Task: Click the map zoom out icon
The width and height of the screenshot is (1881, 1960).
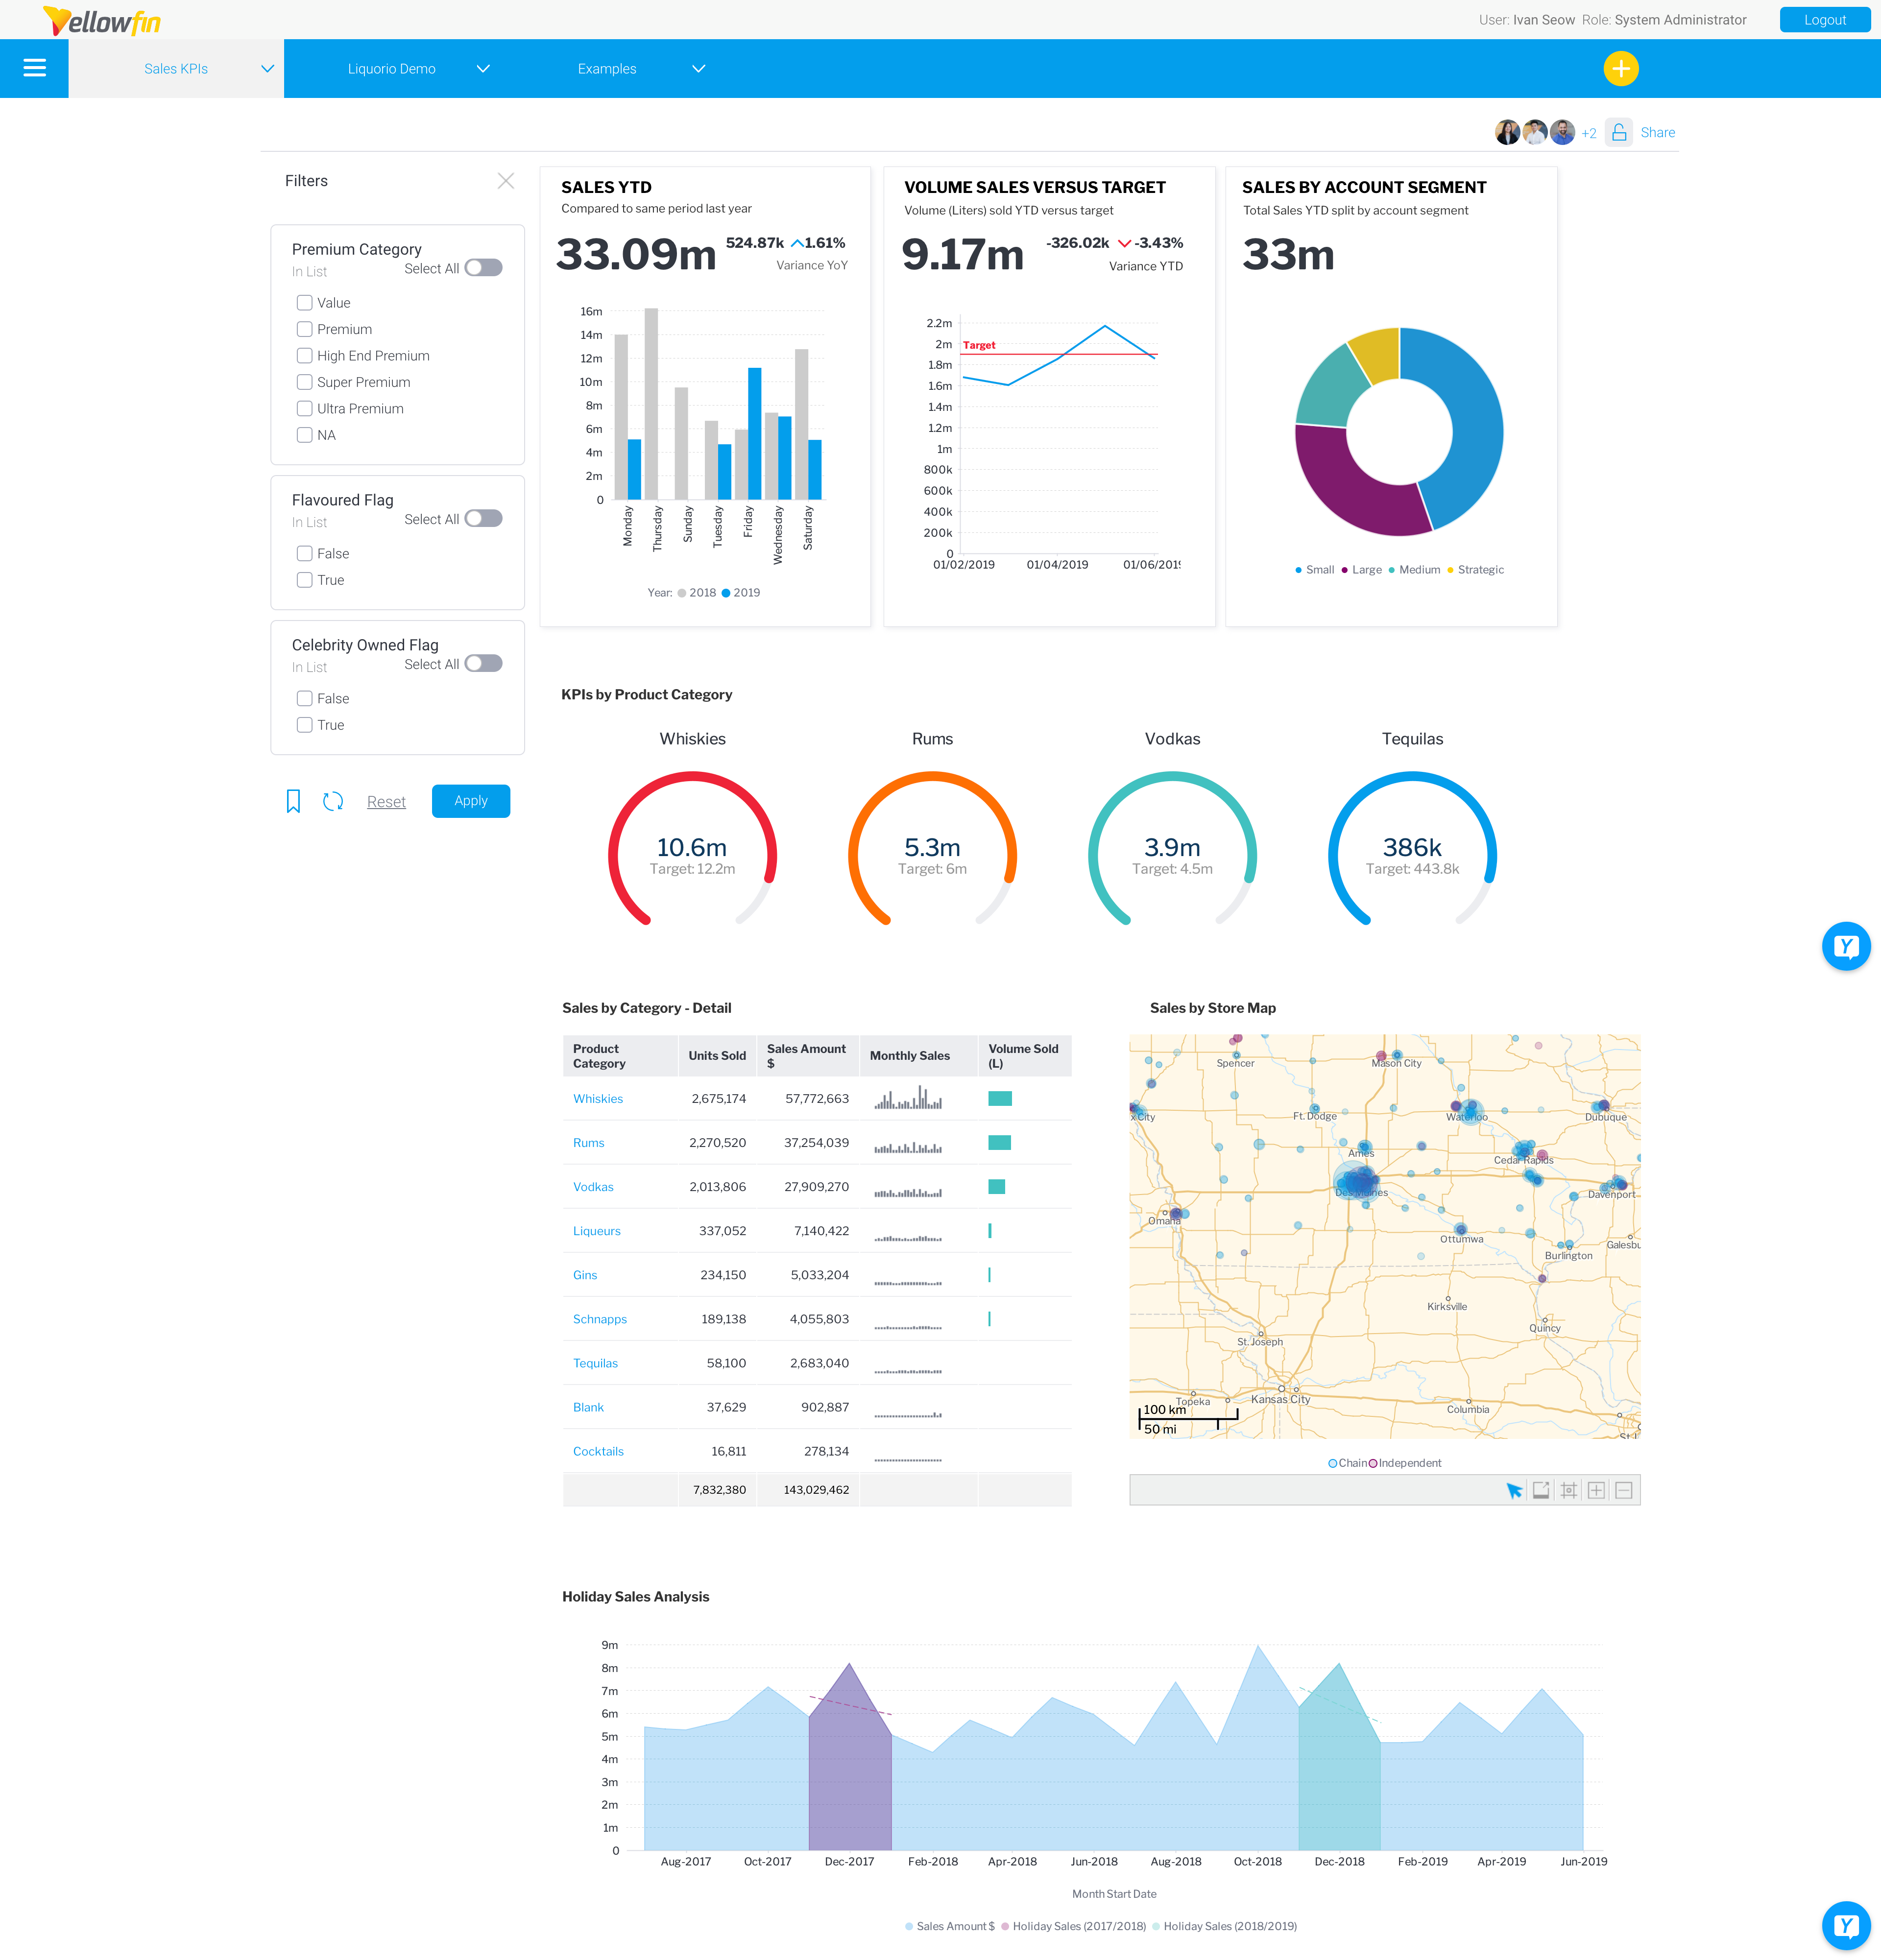Action: point(1624,1490)
